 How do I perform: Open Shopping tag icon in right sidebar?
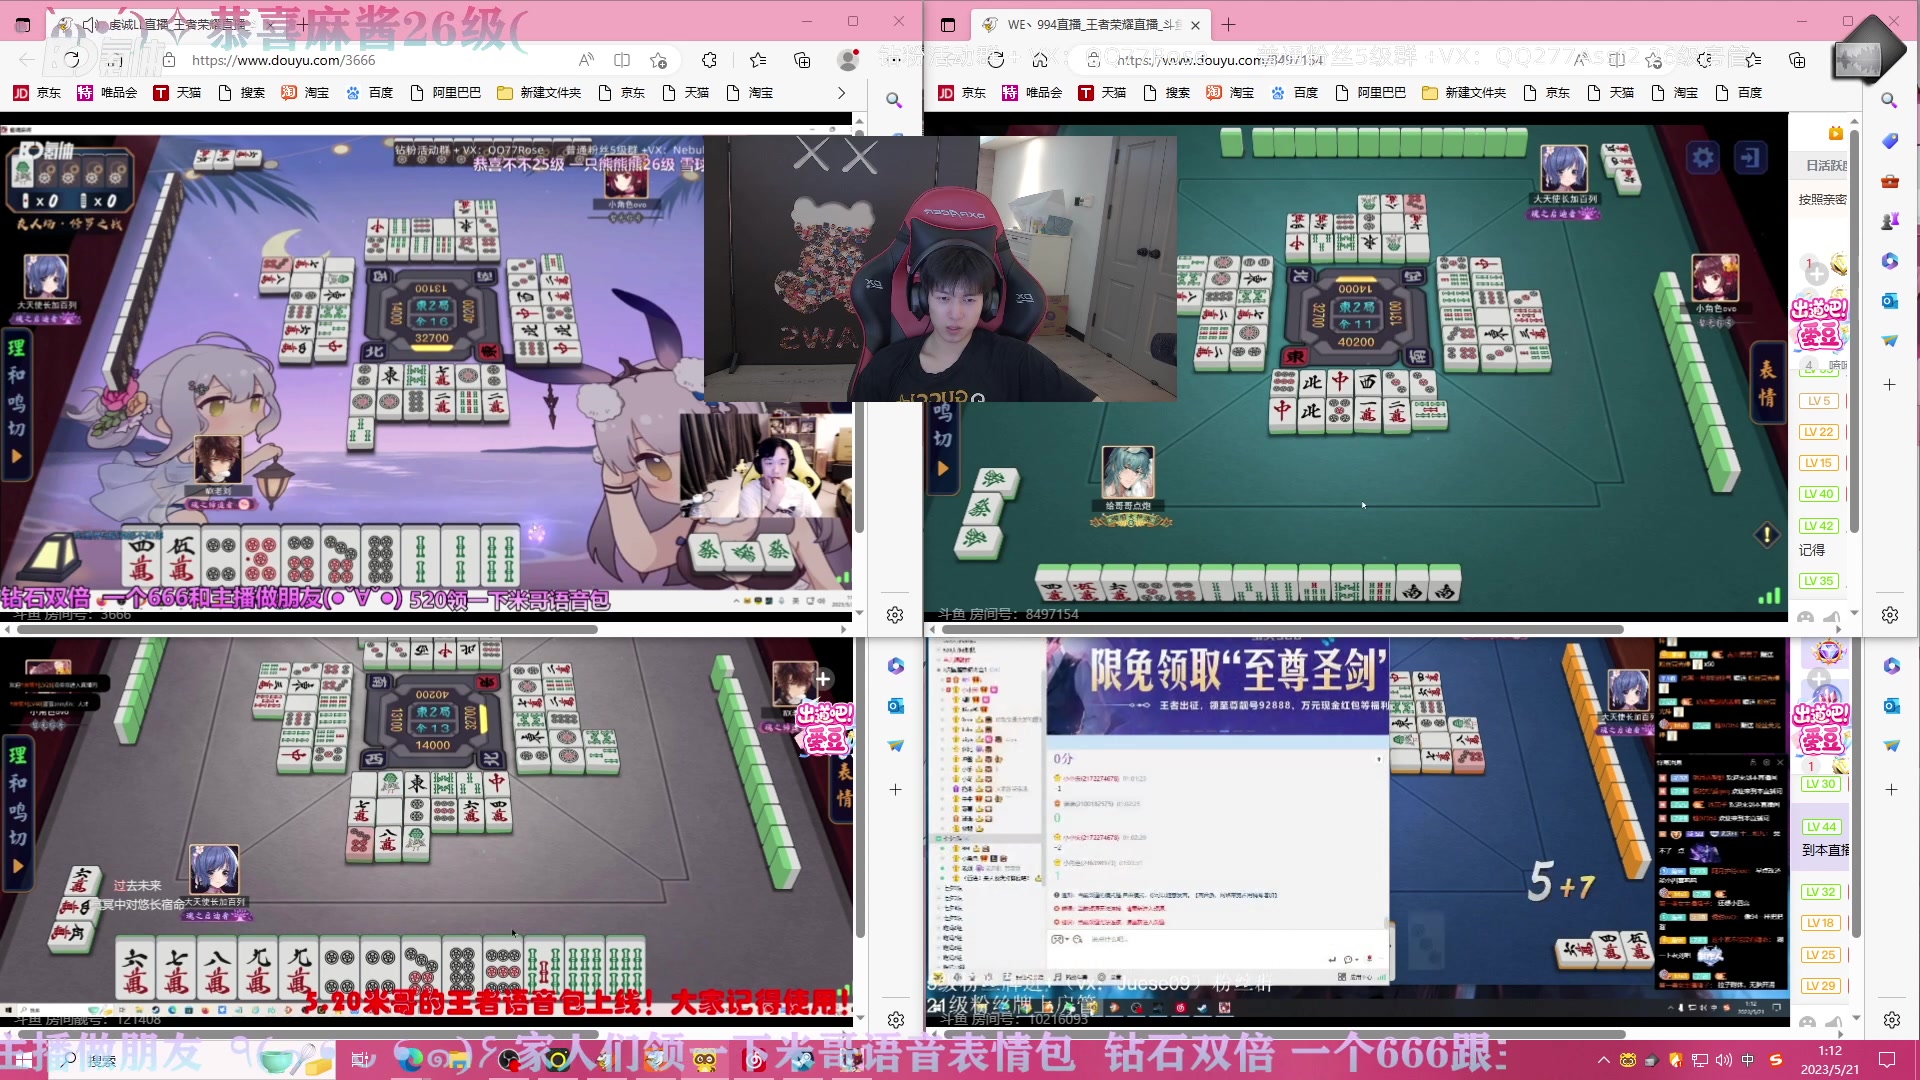(1889, 141)
